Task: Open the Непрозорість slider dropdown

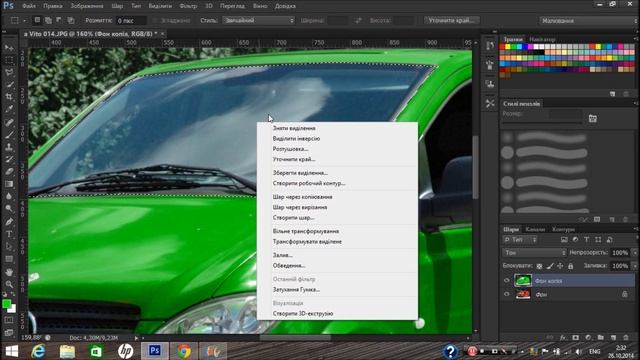Action: coord(635,253)
